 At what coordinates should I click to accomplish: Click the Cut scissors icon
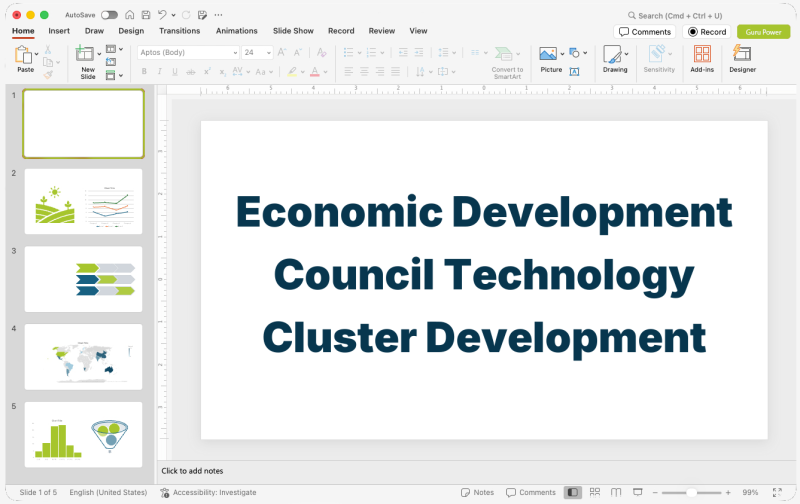[48, 49]
